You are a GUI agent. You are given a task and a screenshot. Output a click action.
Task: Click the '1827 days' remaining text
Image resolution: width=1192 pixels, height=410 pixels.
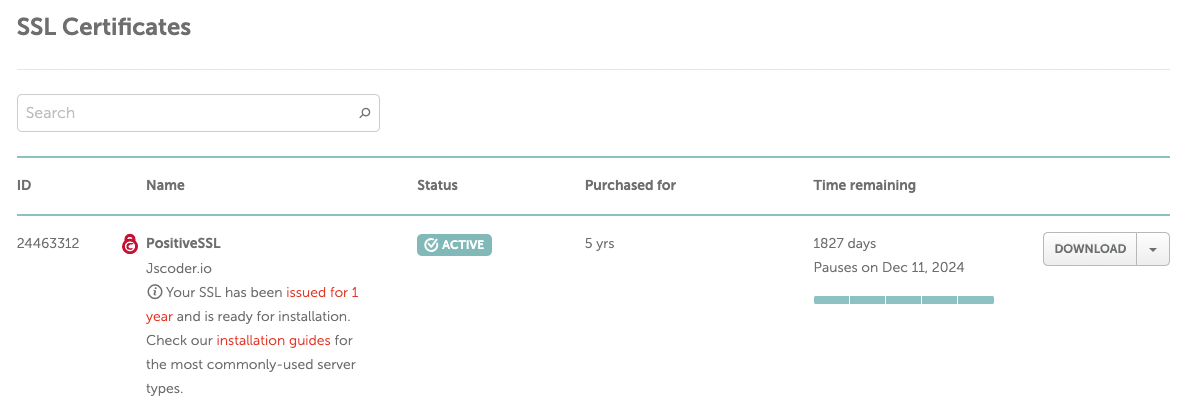tap(845, 243)
